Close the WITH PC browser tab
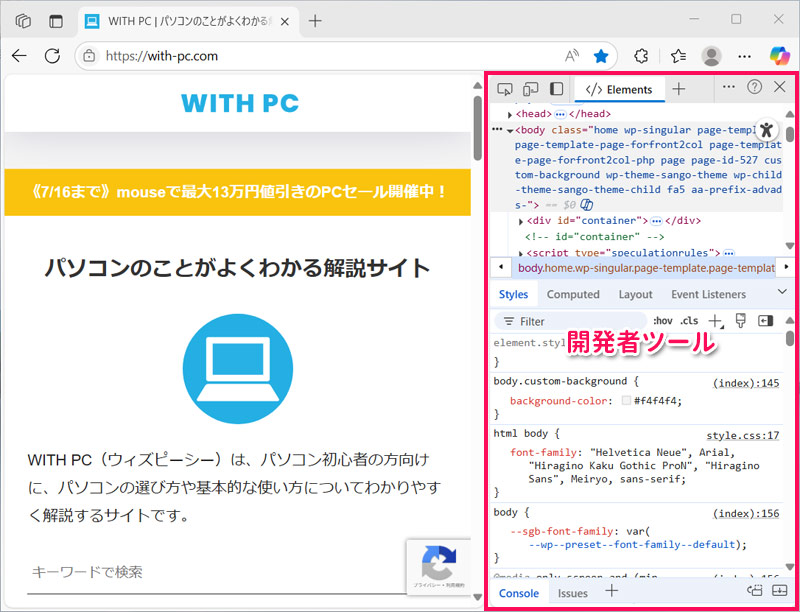Screen dimensions: 800x612 285,21
